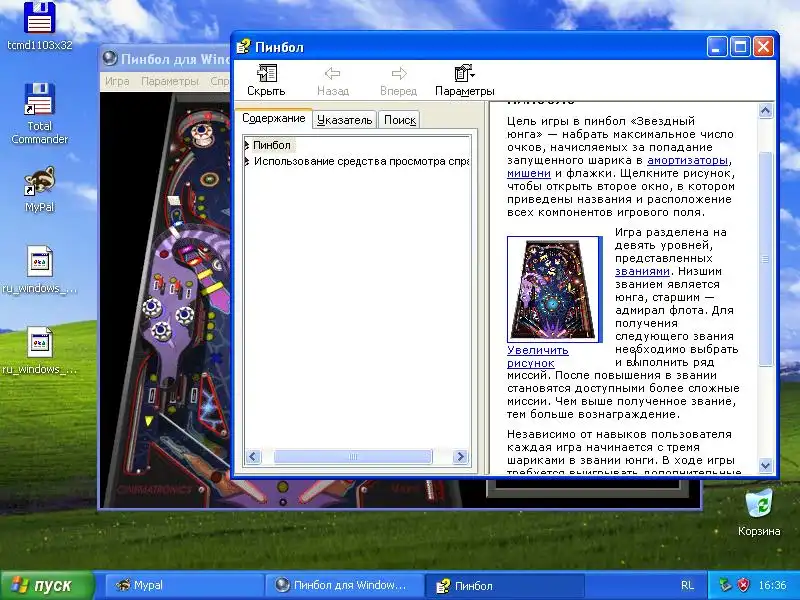Switch to the Содержание tab
The height and width of the screenshot is (600, 800).
pyautogui.click(x=273, y=118)
